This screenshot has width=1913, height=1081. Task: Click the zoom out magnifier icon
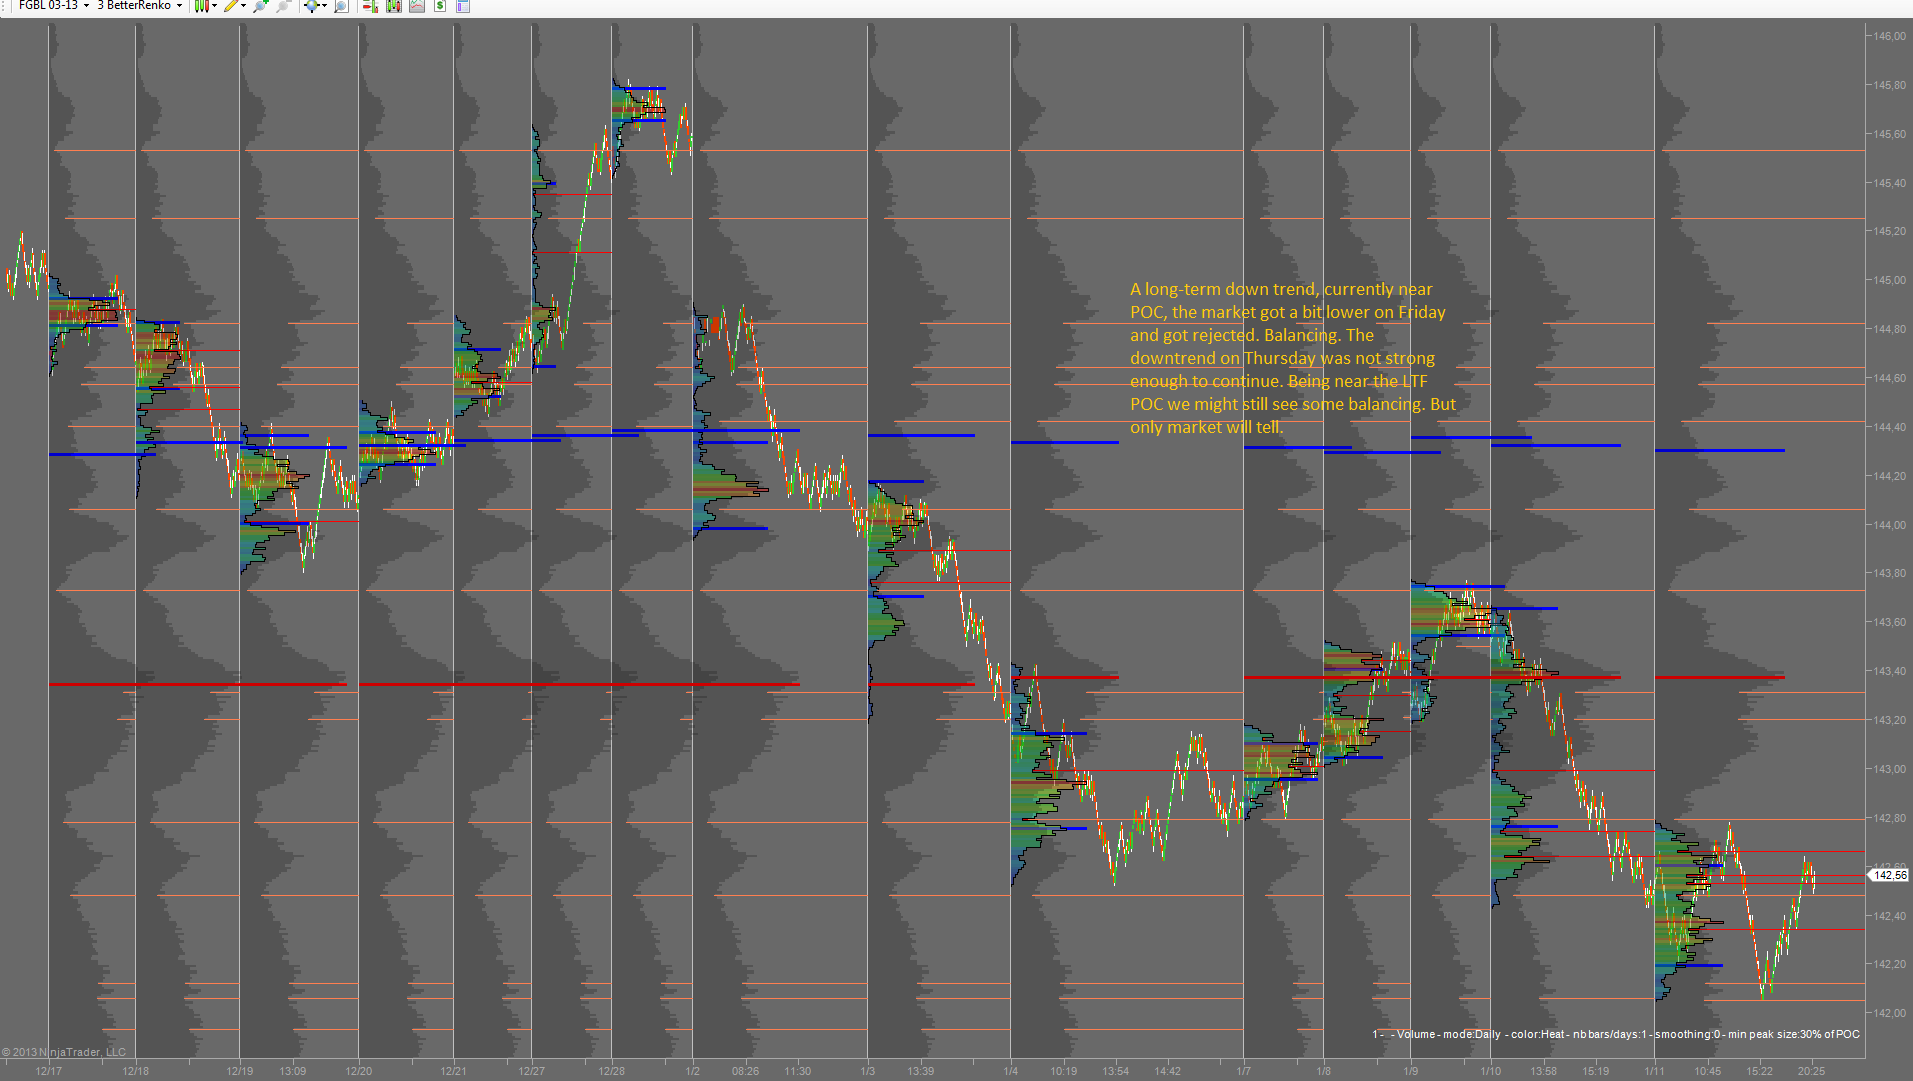(x=284, y=6)
